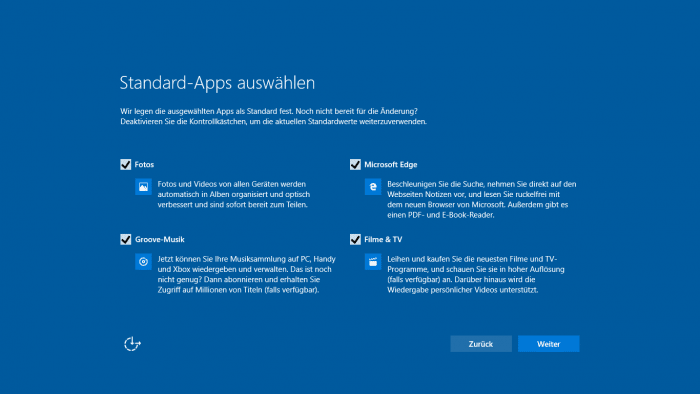
Task: Click the Fotos description paragraph
Action: (233, 195)
